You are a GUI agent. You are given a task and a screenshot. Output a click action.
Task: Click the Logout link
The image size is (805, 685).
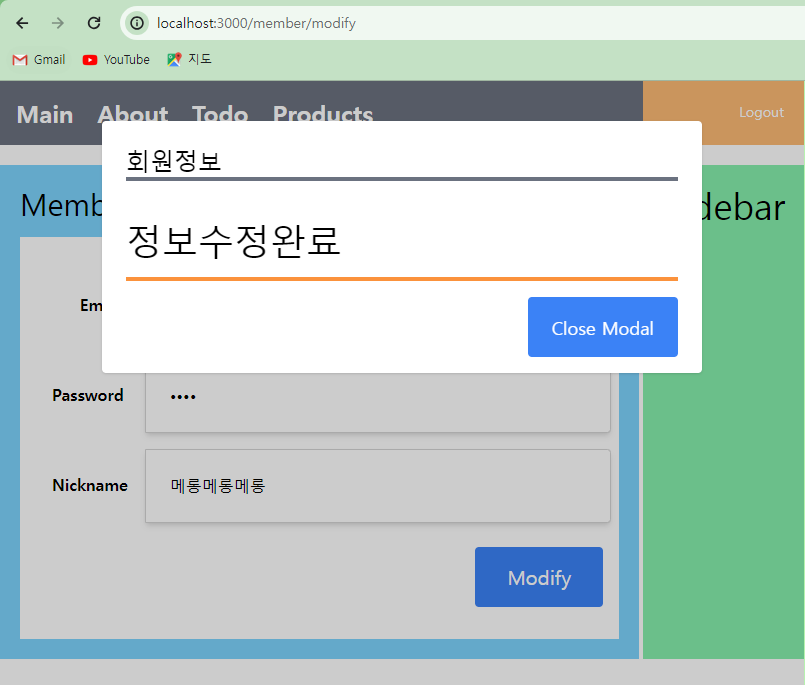(761, 112)
